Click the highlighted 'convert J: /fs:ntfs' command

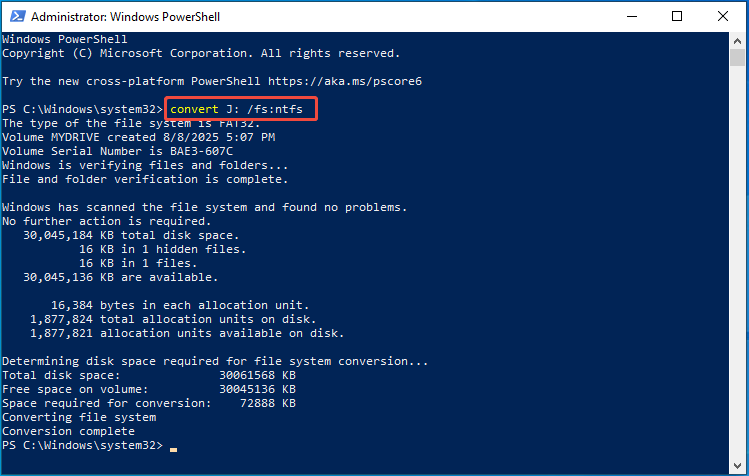pos(243,108)
